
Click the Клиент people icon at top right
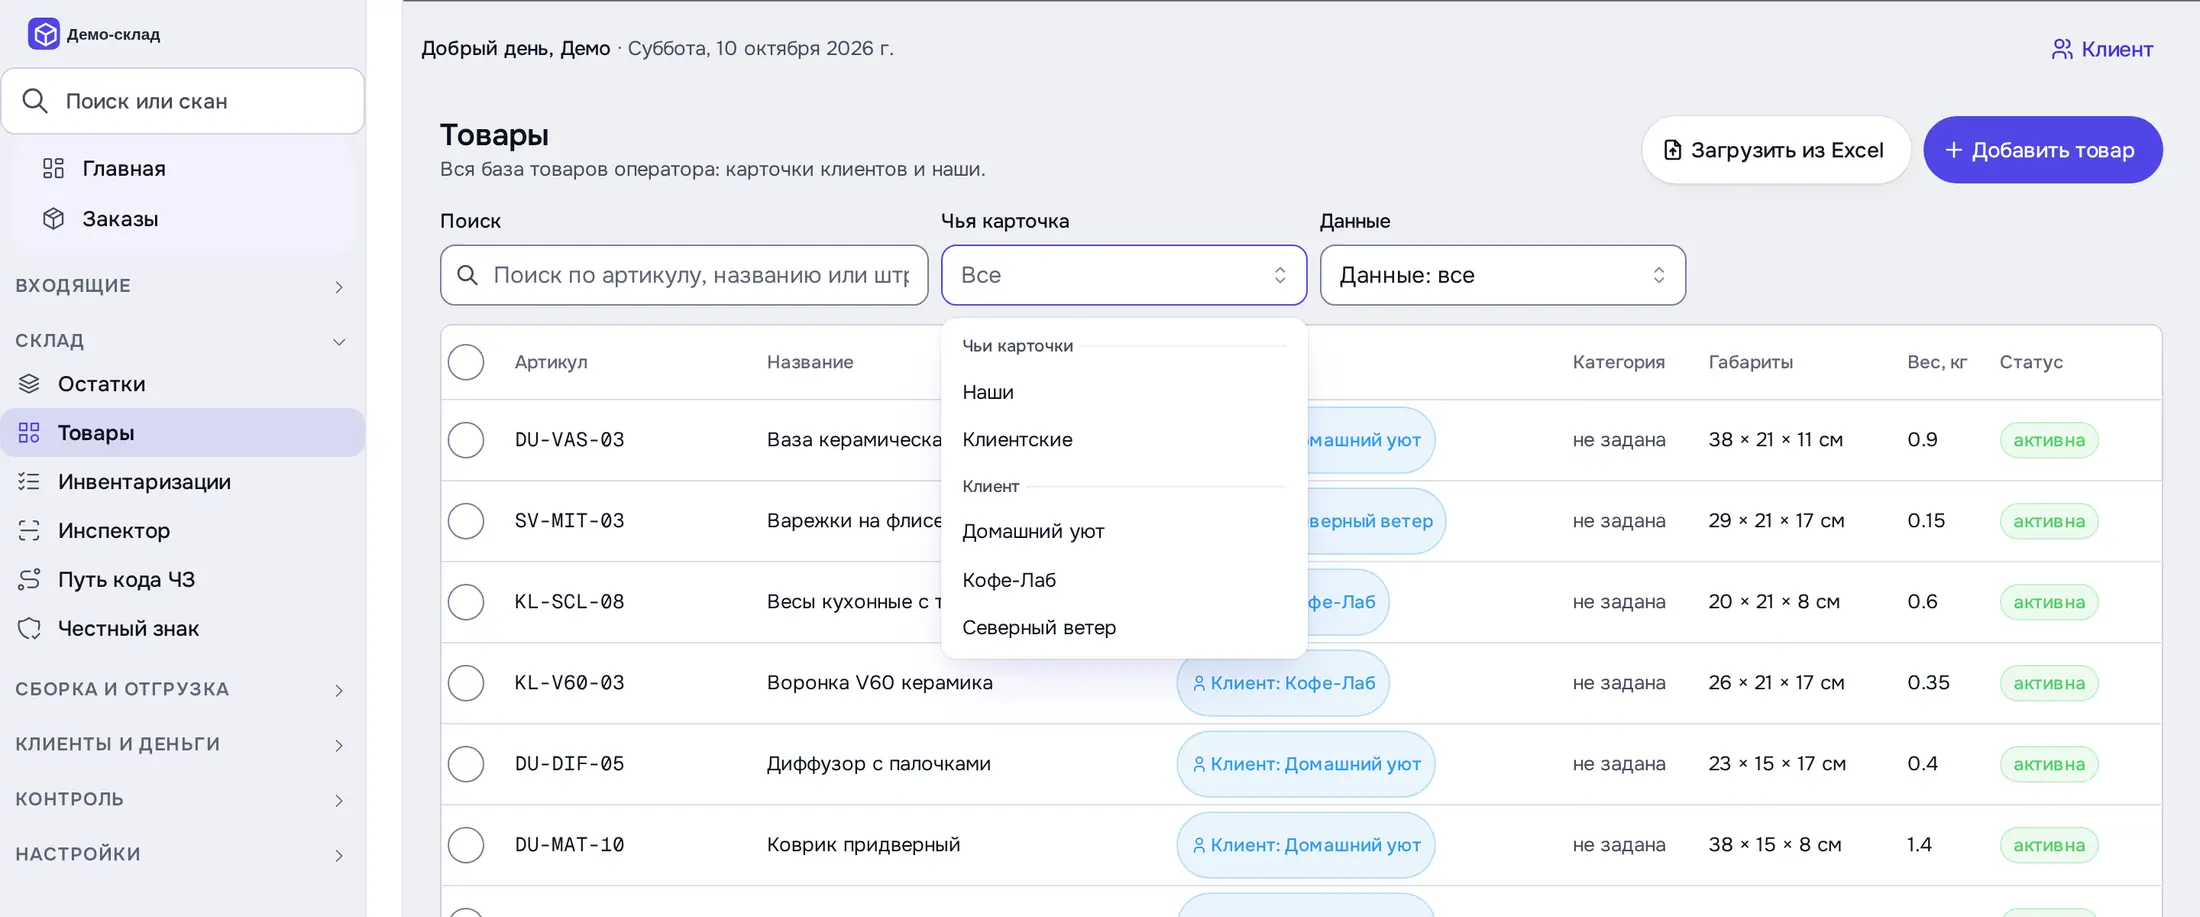2061,49
